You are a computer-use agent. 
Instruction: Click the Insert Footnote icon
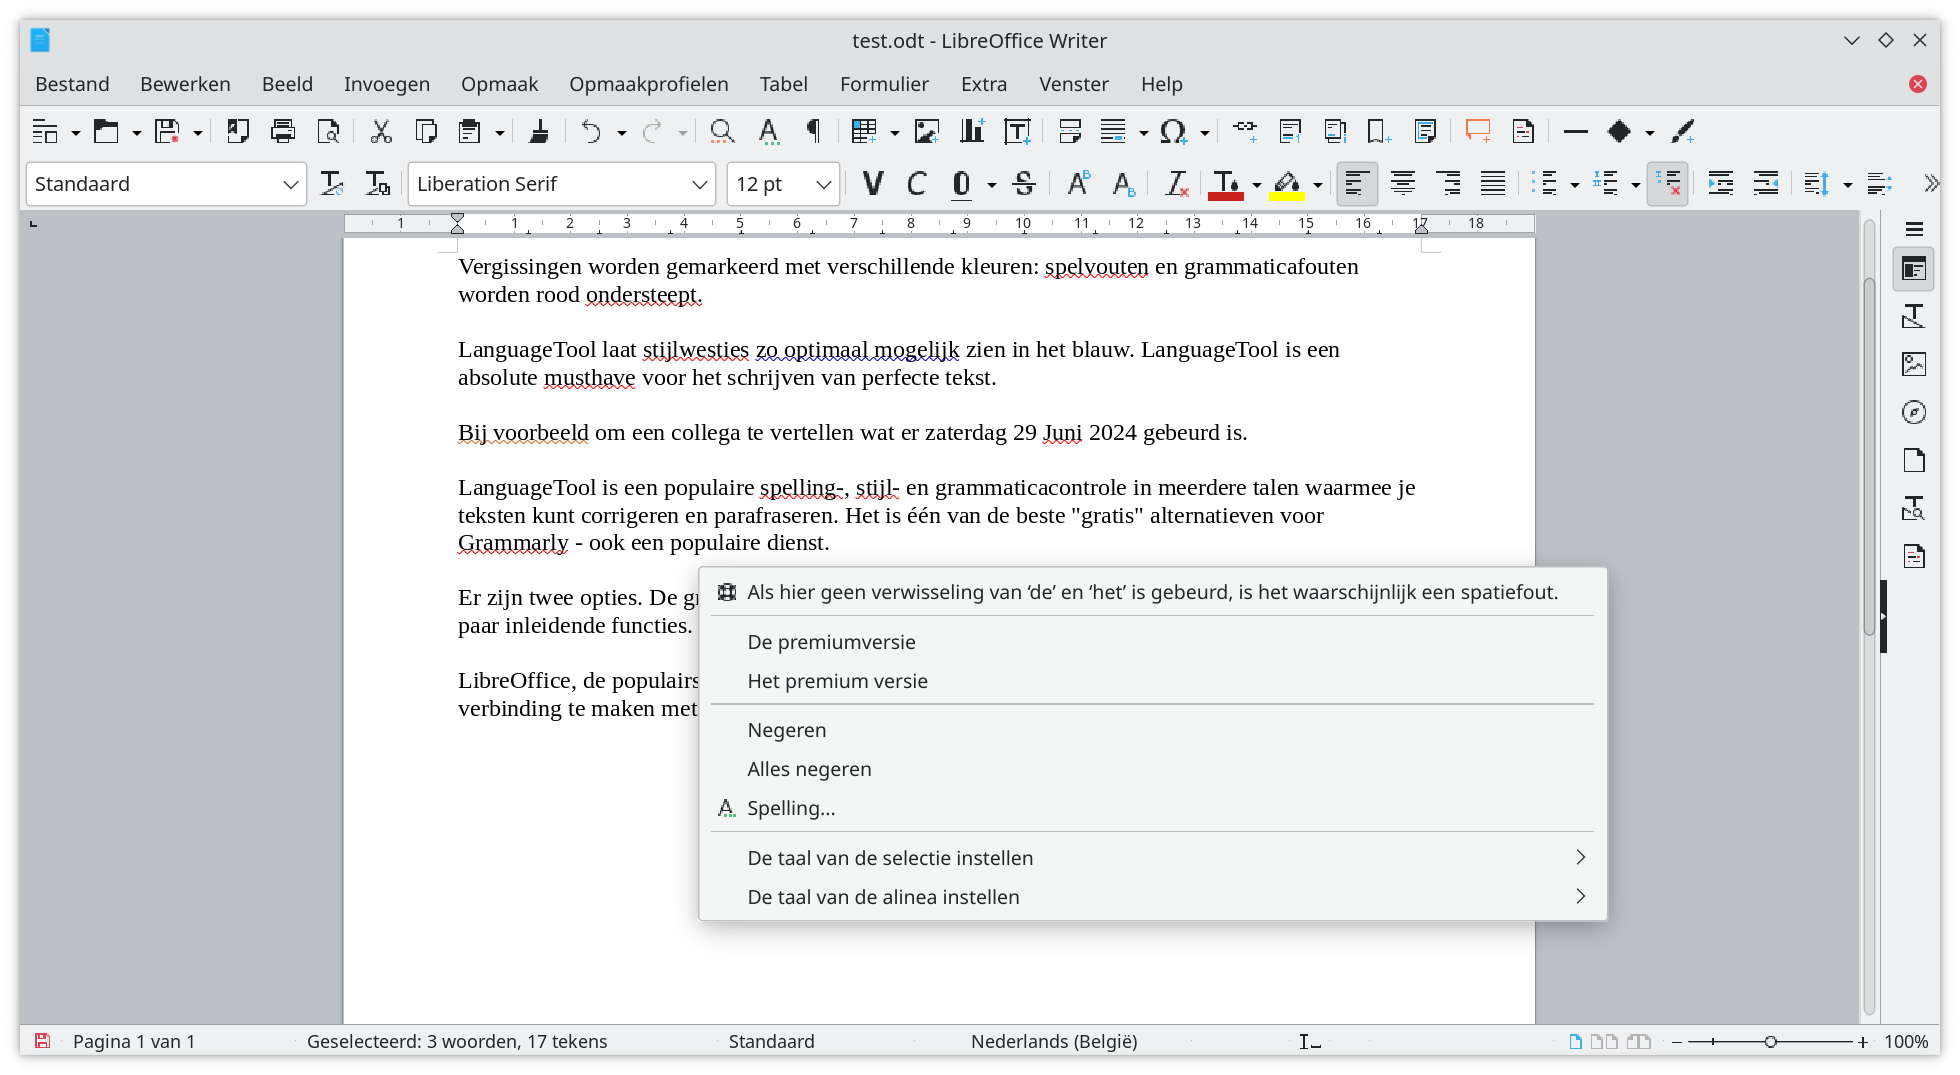(x=1290, y=131)
